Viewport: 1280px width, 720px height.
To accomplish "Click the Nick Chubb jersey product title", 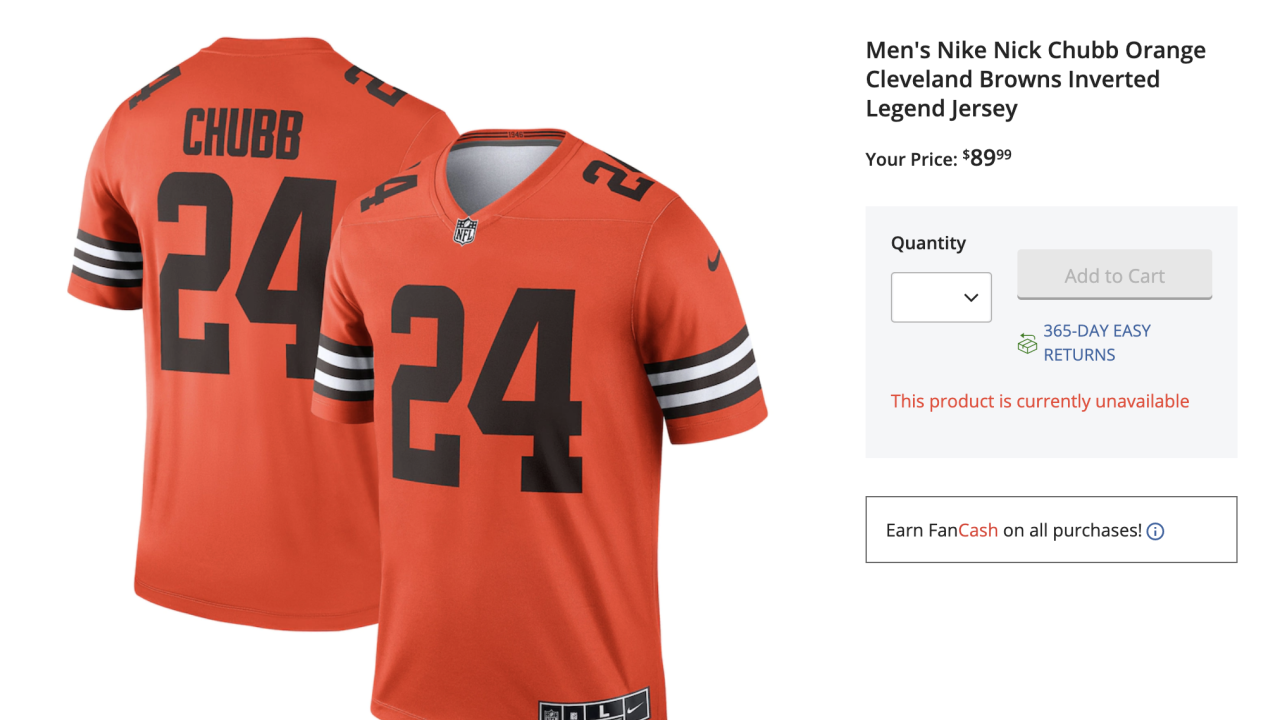I will point(1035,79).
